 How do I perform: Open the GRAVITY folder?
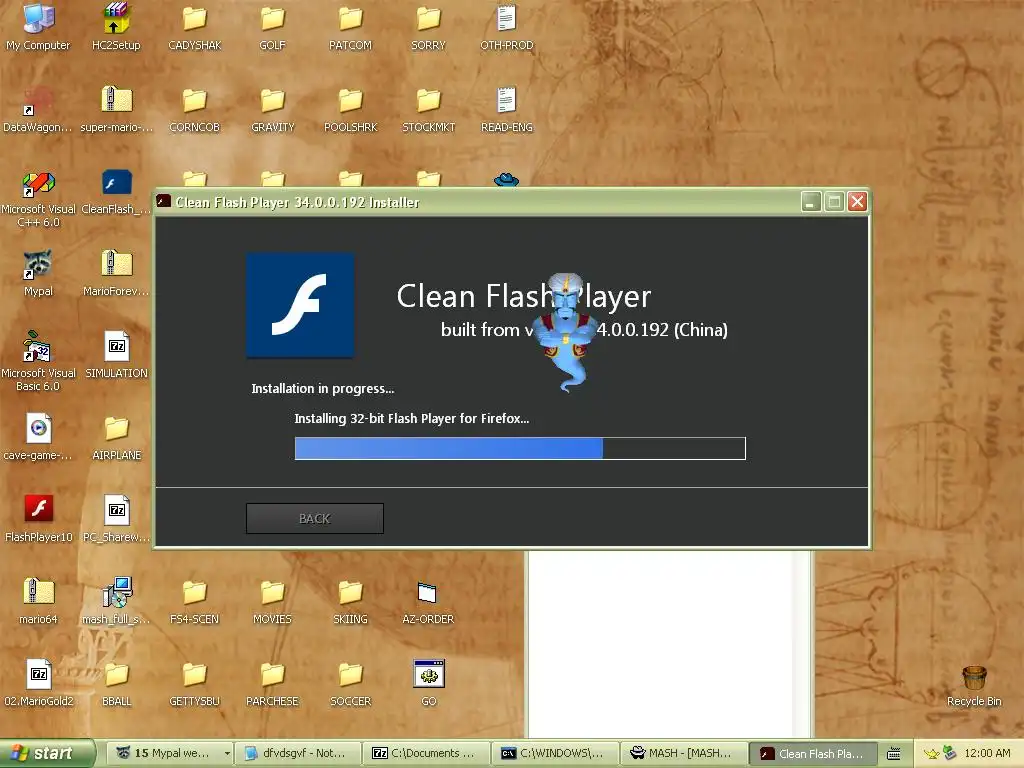point(272,109)
